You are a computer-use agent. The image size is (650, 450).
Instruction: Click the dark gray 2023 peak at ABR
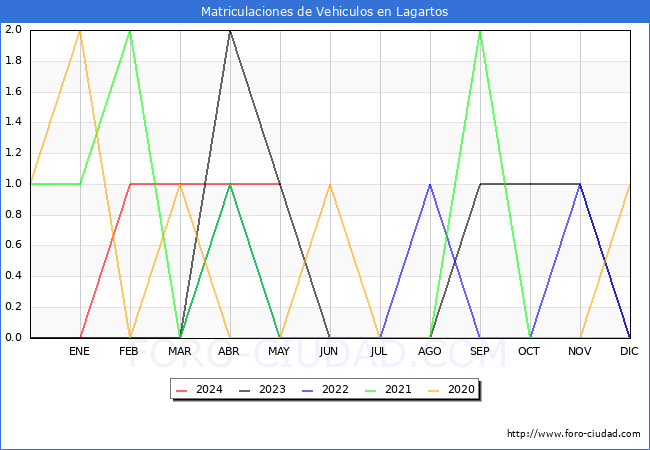coord(230,31)
